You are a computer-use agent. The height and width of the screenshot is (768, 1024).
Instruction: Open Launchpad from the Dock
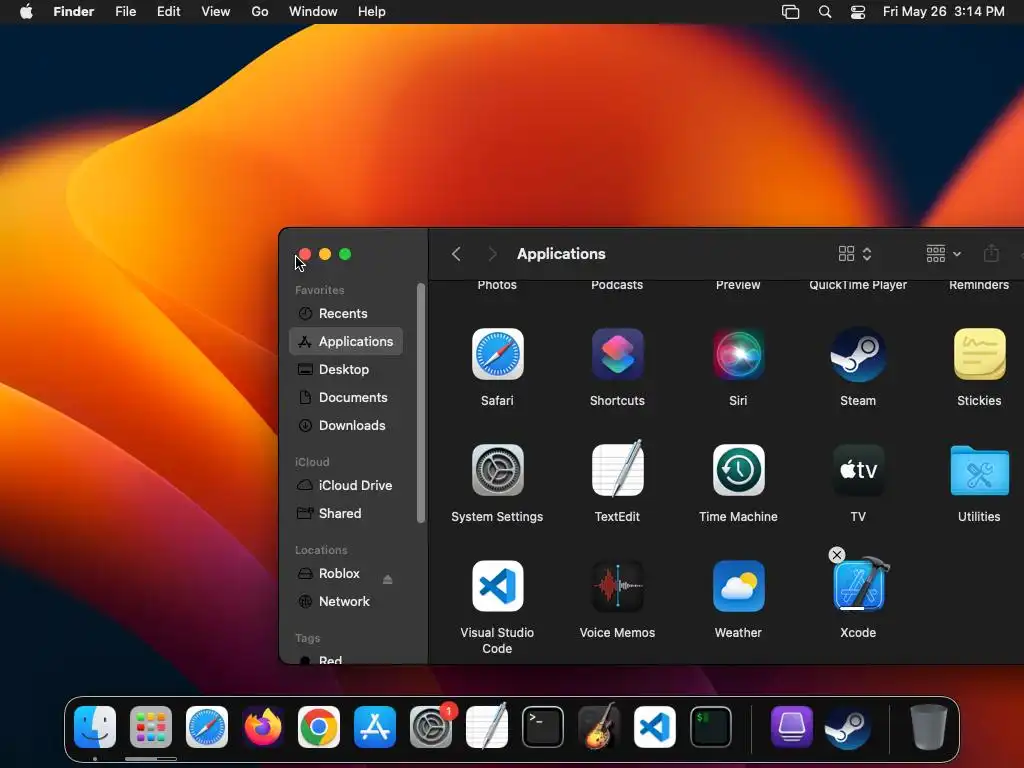(151, 727)
